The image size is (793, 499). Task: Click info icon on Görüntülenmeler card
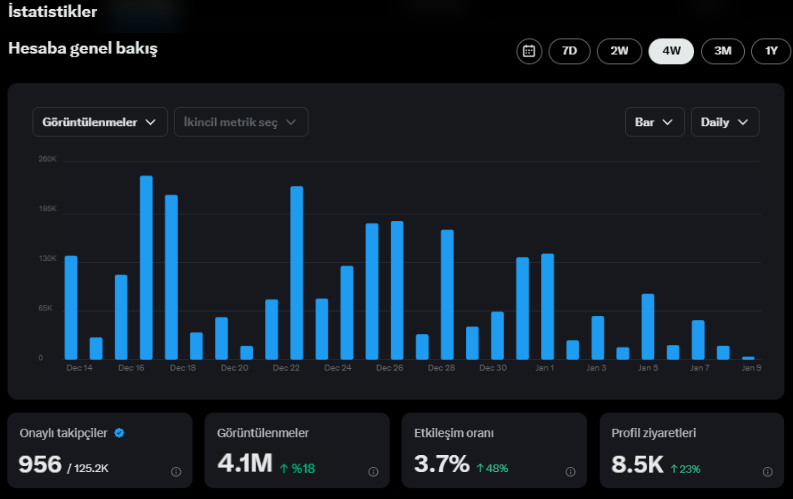(x=373, y=472)
